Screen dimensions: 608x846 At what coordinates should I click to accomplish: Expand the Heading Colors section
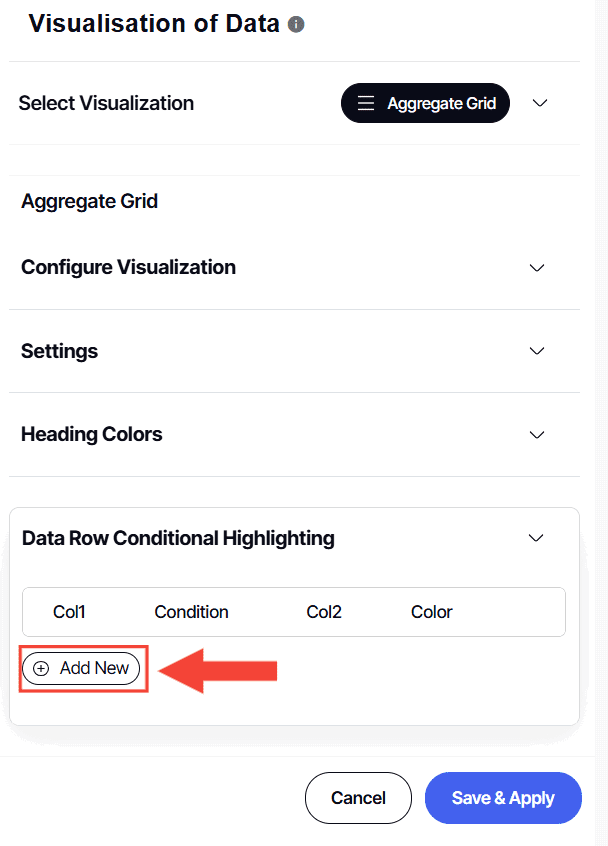click(537, 435)
